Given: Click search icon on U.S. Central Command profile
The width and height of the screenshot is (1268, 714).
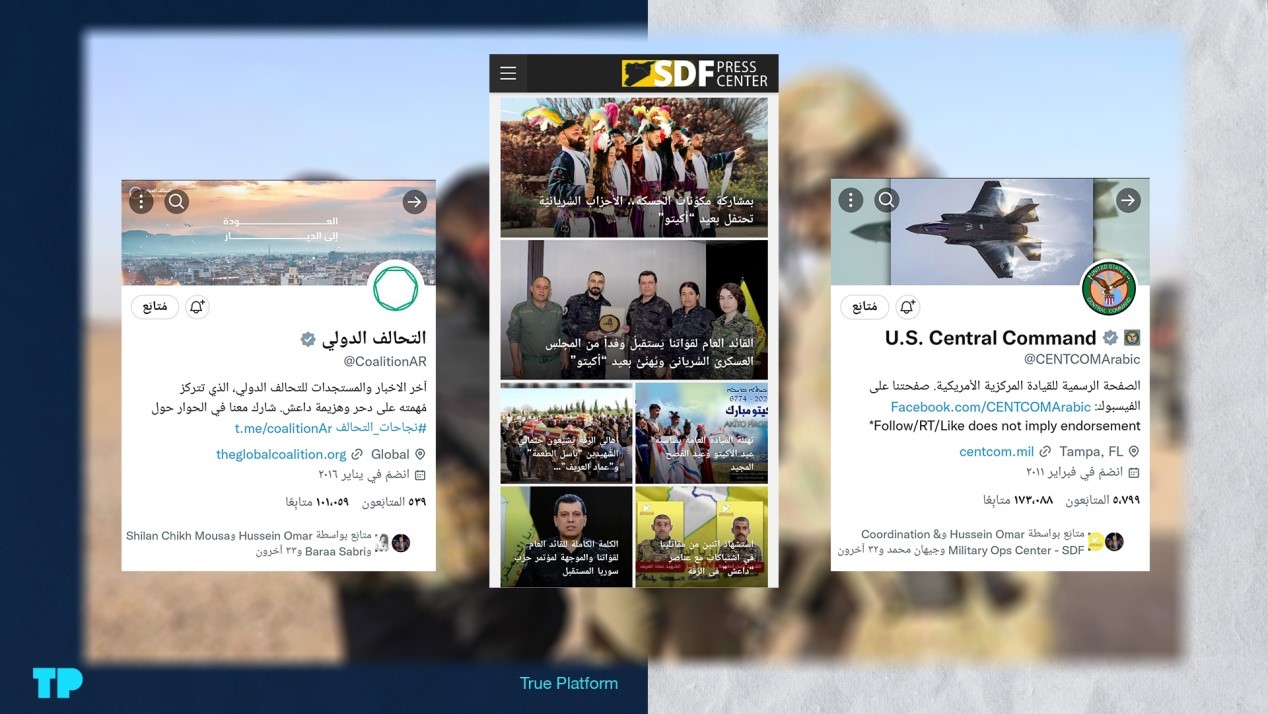Looking at the screenshot, I should point(886,200).
